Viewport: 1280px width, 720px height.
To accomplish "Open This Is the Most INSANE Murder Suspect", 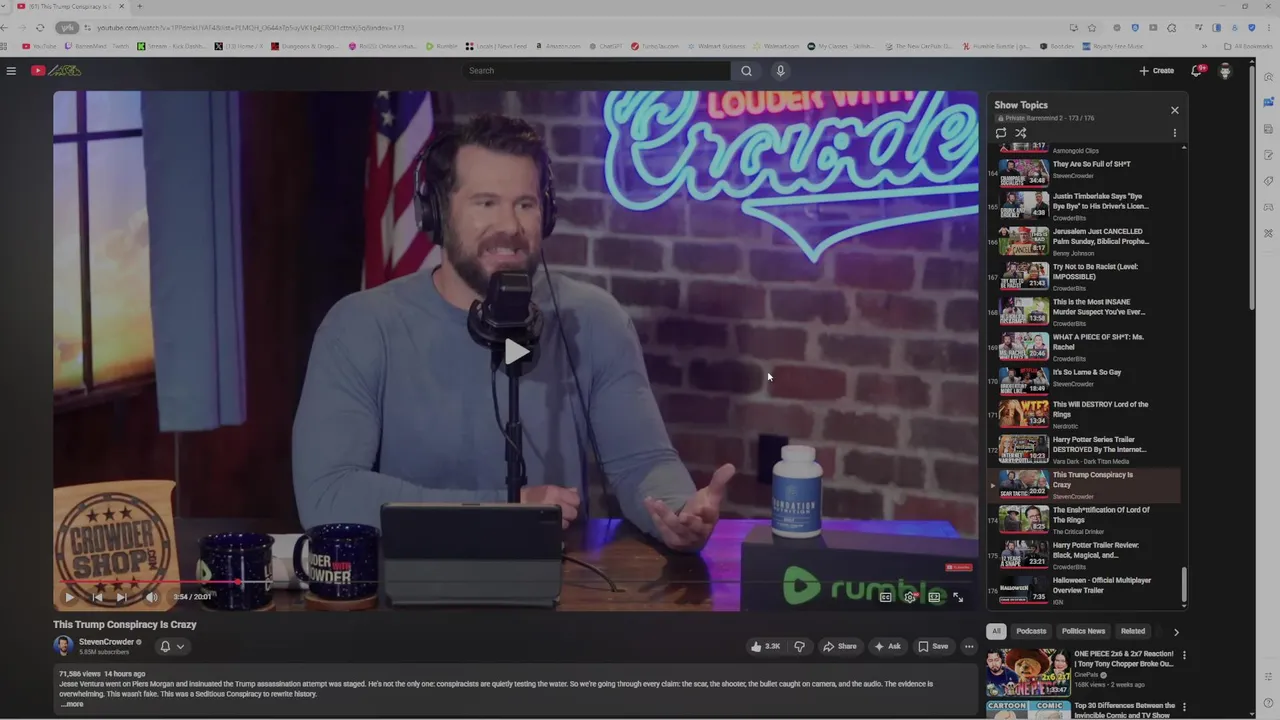I will click(x=1085, y=311).
